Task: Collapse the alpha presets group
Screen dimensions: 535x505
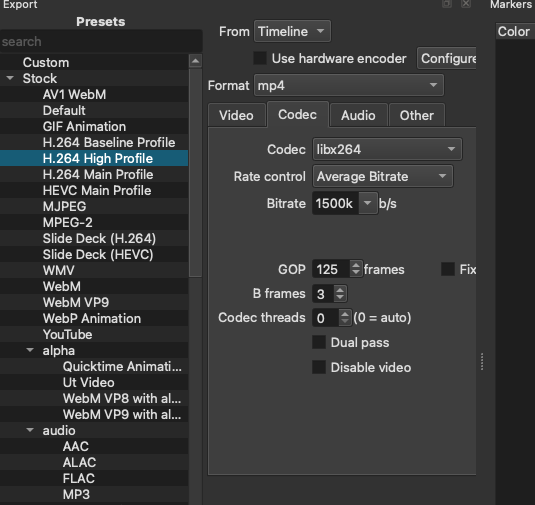Action: tap(30, 350)
